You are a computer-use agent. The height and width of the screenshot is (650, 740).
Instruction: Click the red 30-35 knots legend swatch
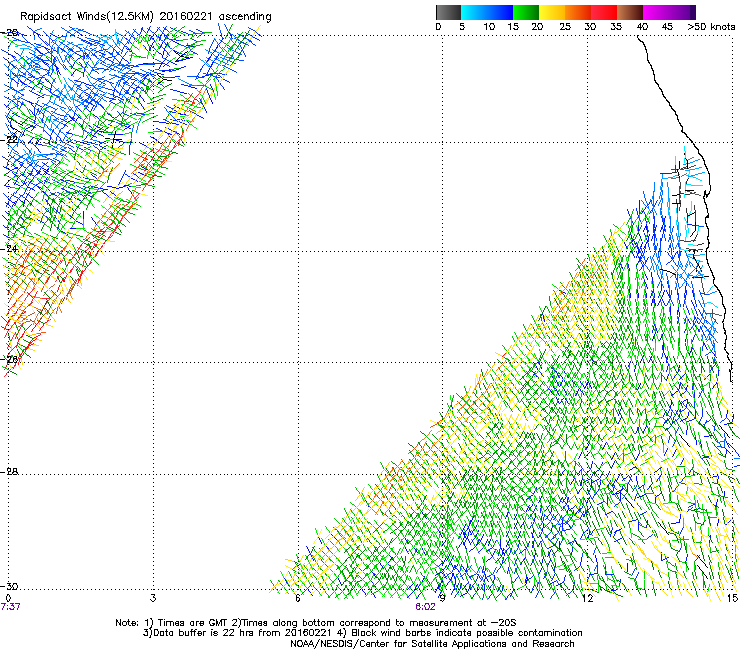pos(604,12)
